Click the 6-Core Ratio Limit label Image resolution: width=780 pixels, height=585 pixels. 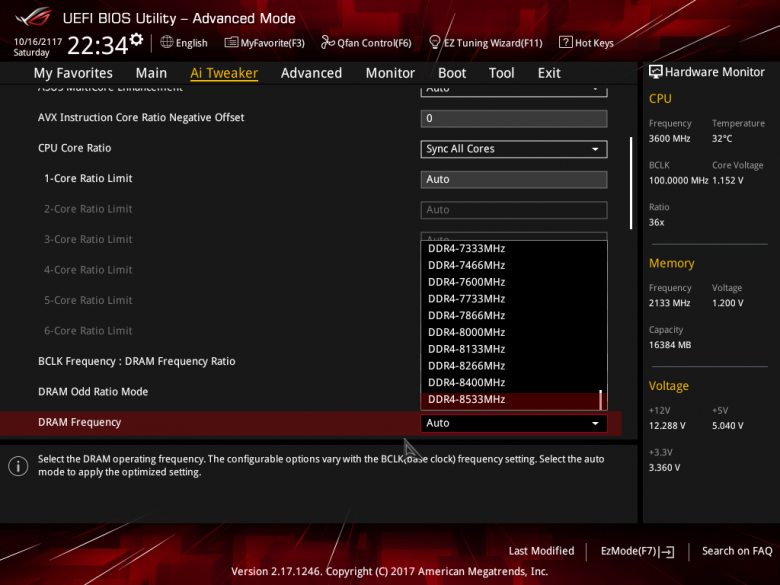(88, 331)
